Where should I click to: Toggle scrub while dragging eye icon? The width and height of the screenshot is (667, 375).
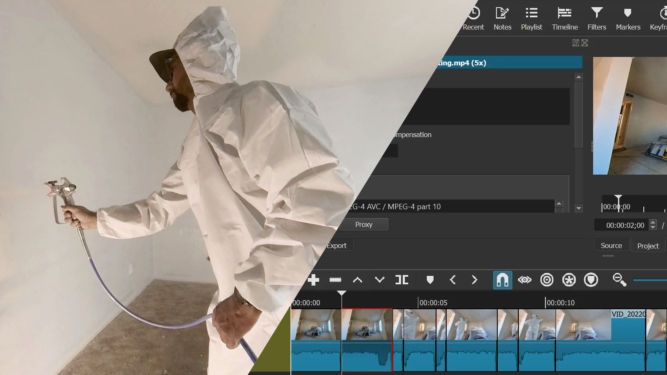coord(524,280)
